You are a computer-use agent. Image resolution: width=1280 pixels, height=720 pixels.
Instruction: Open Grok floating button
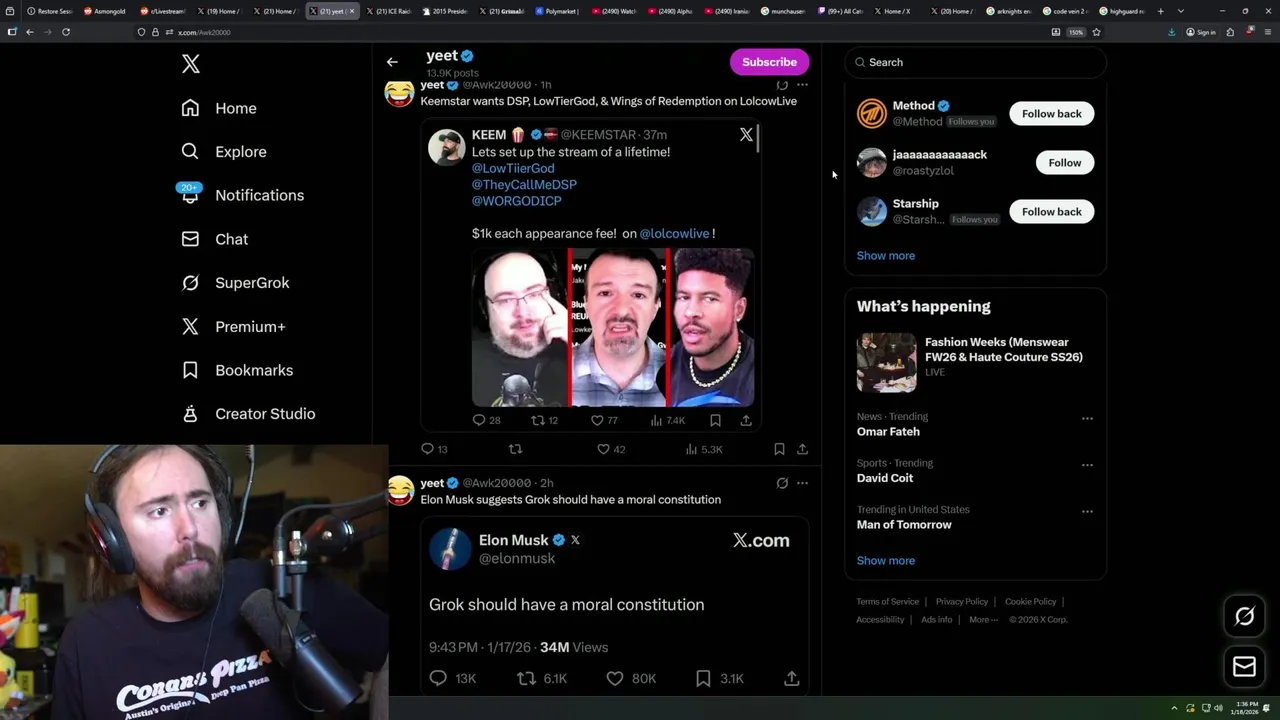pyautogui.click(x=1244, y=616)
